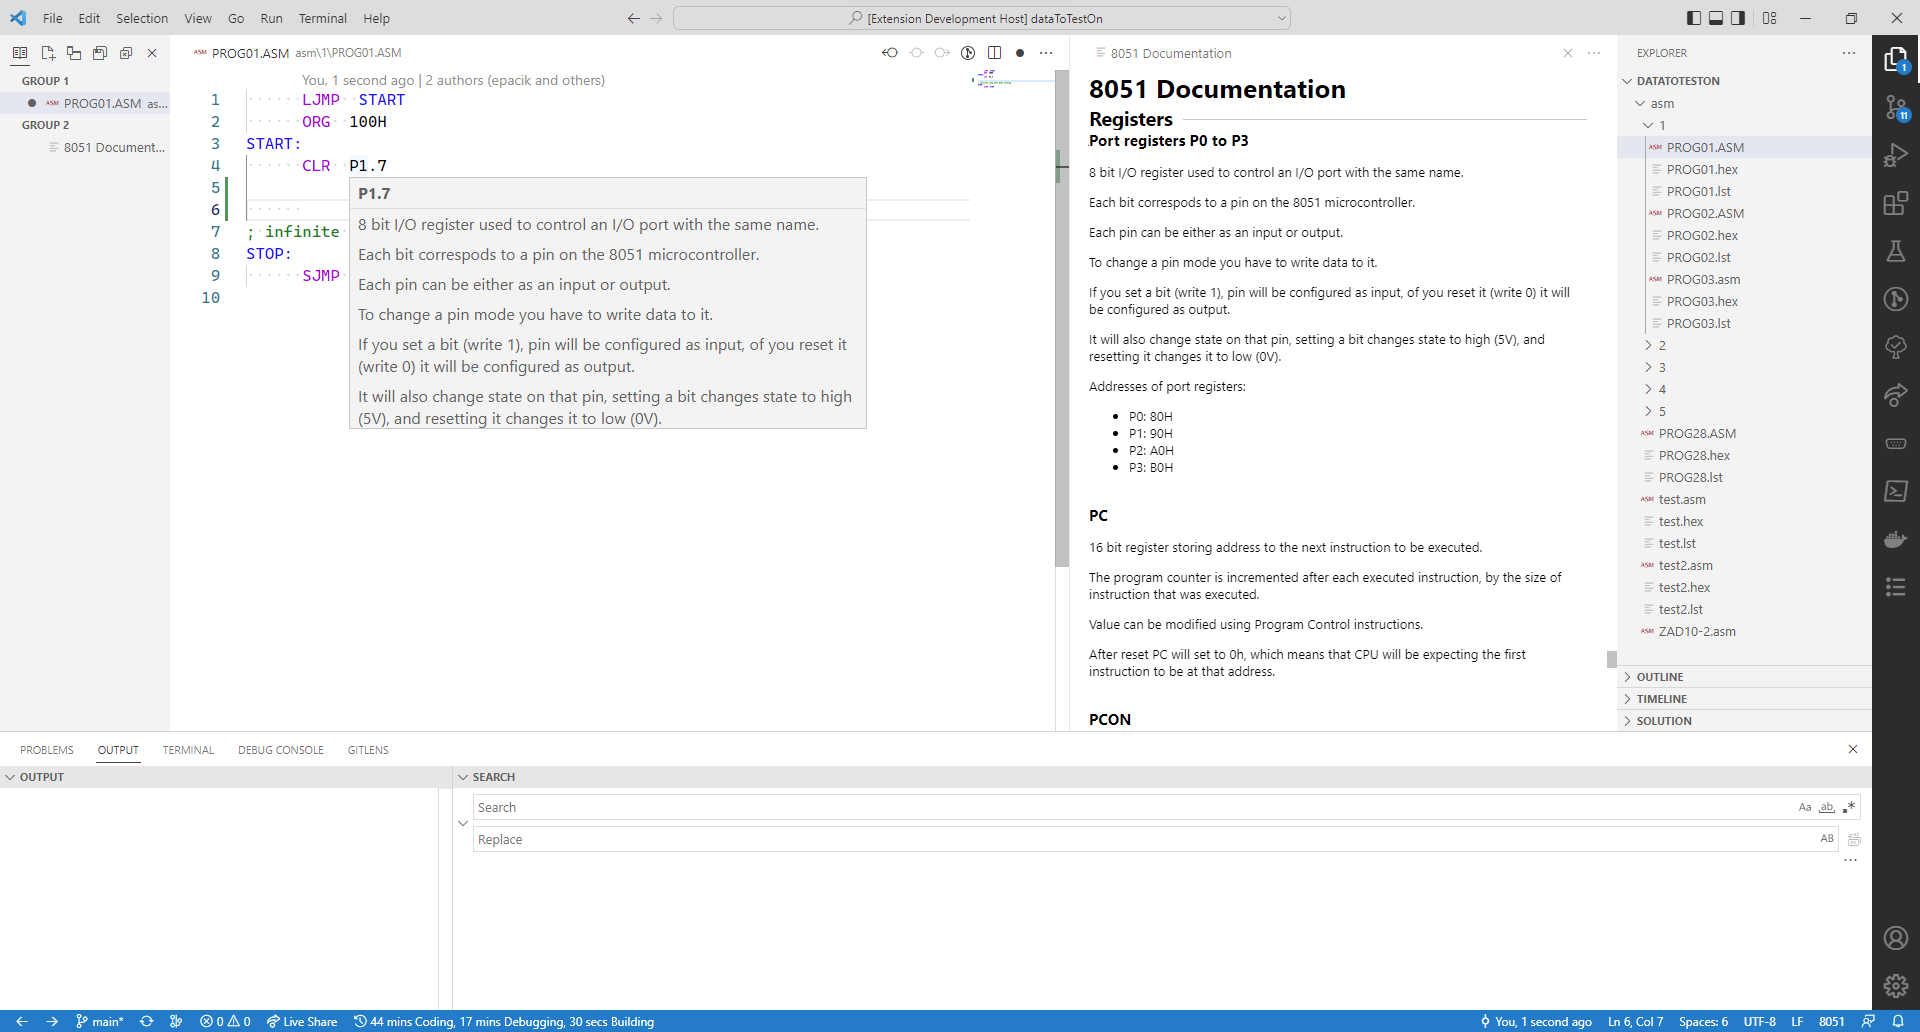Viewport: 1920px width, 1032px height.
Task: Open the Extensions view
Action: 1896,204
